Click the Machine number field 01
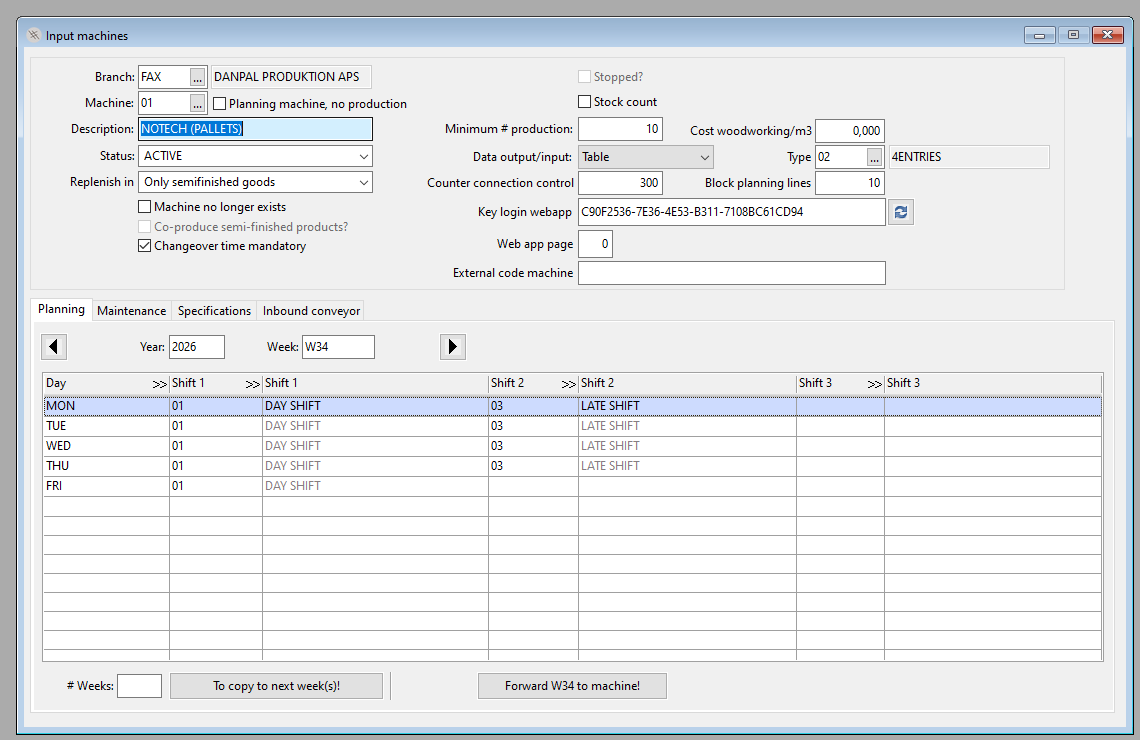Viewport: 1140px width, 740px height. [164, 103]
